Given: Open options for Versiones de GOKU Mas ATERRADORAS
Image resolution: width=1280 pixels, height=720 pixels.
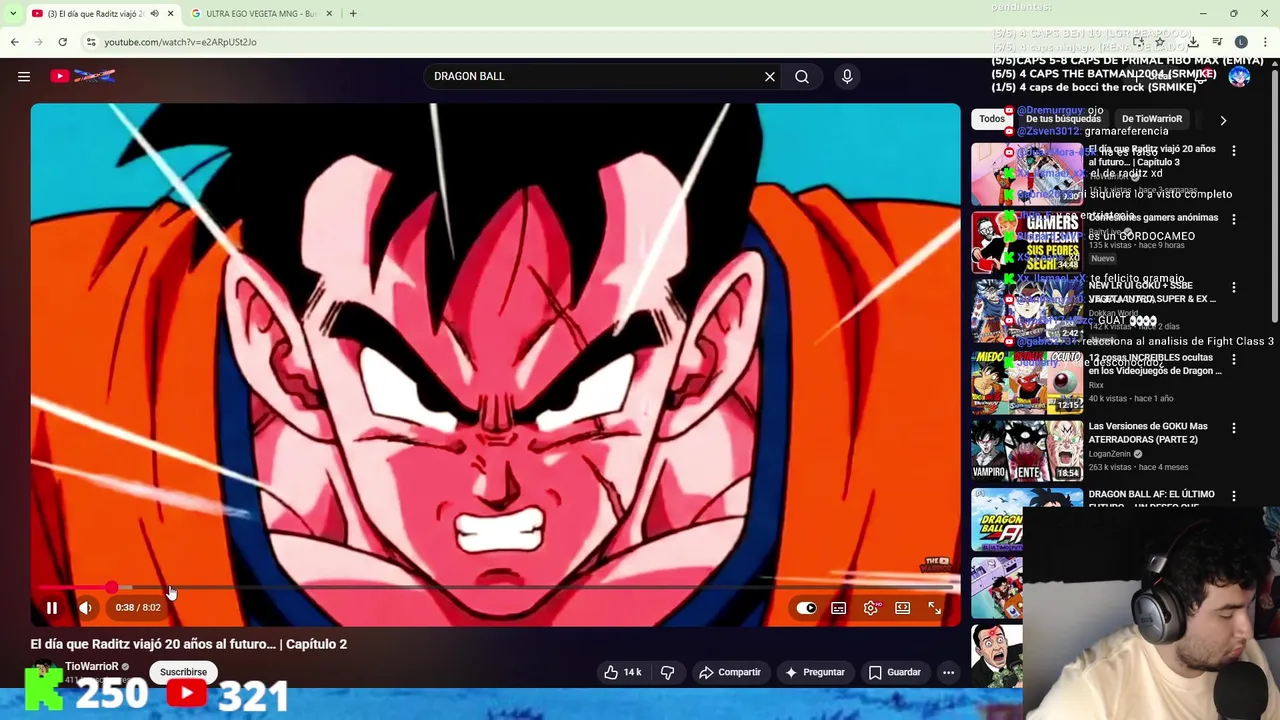Looking at the screenshot, I should point(1234,428).
